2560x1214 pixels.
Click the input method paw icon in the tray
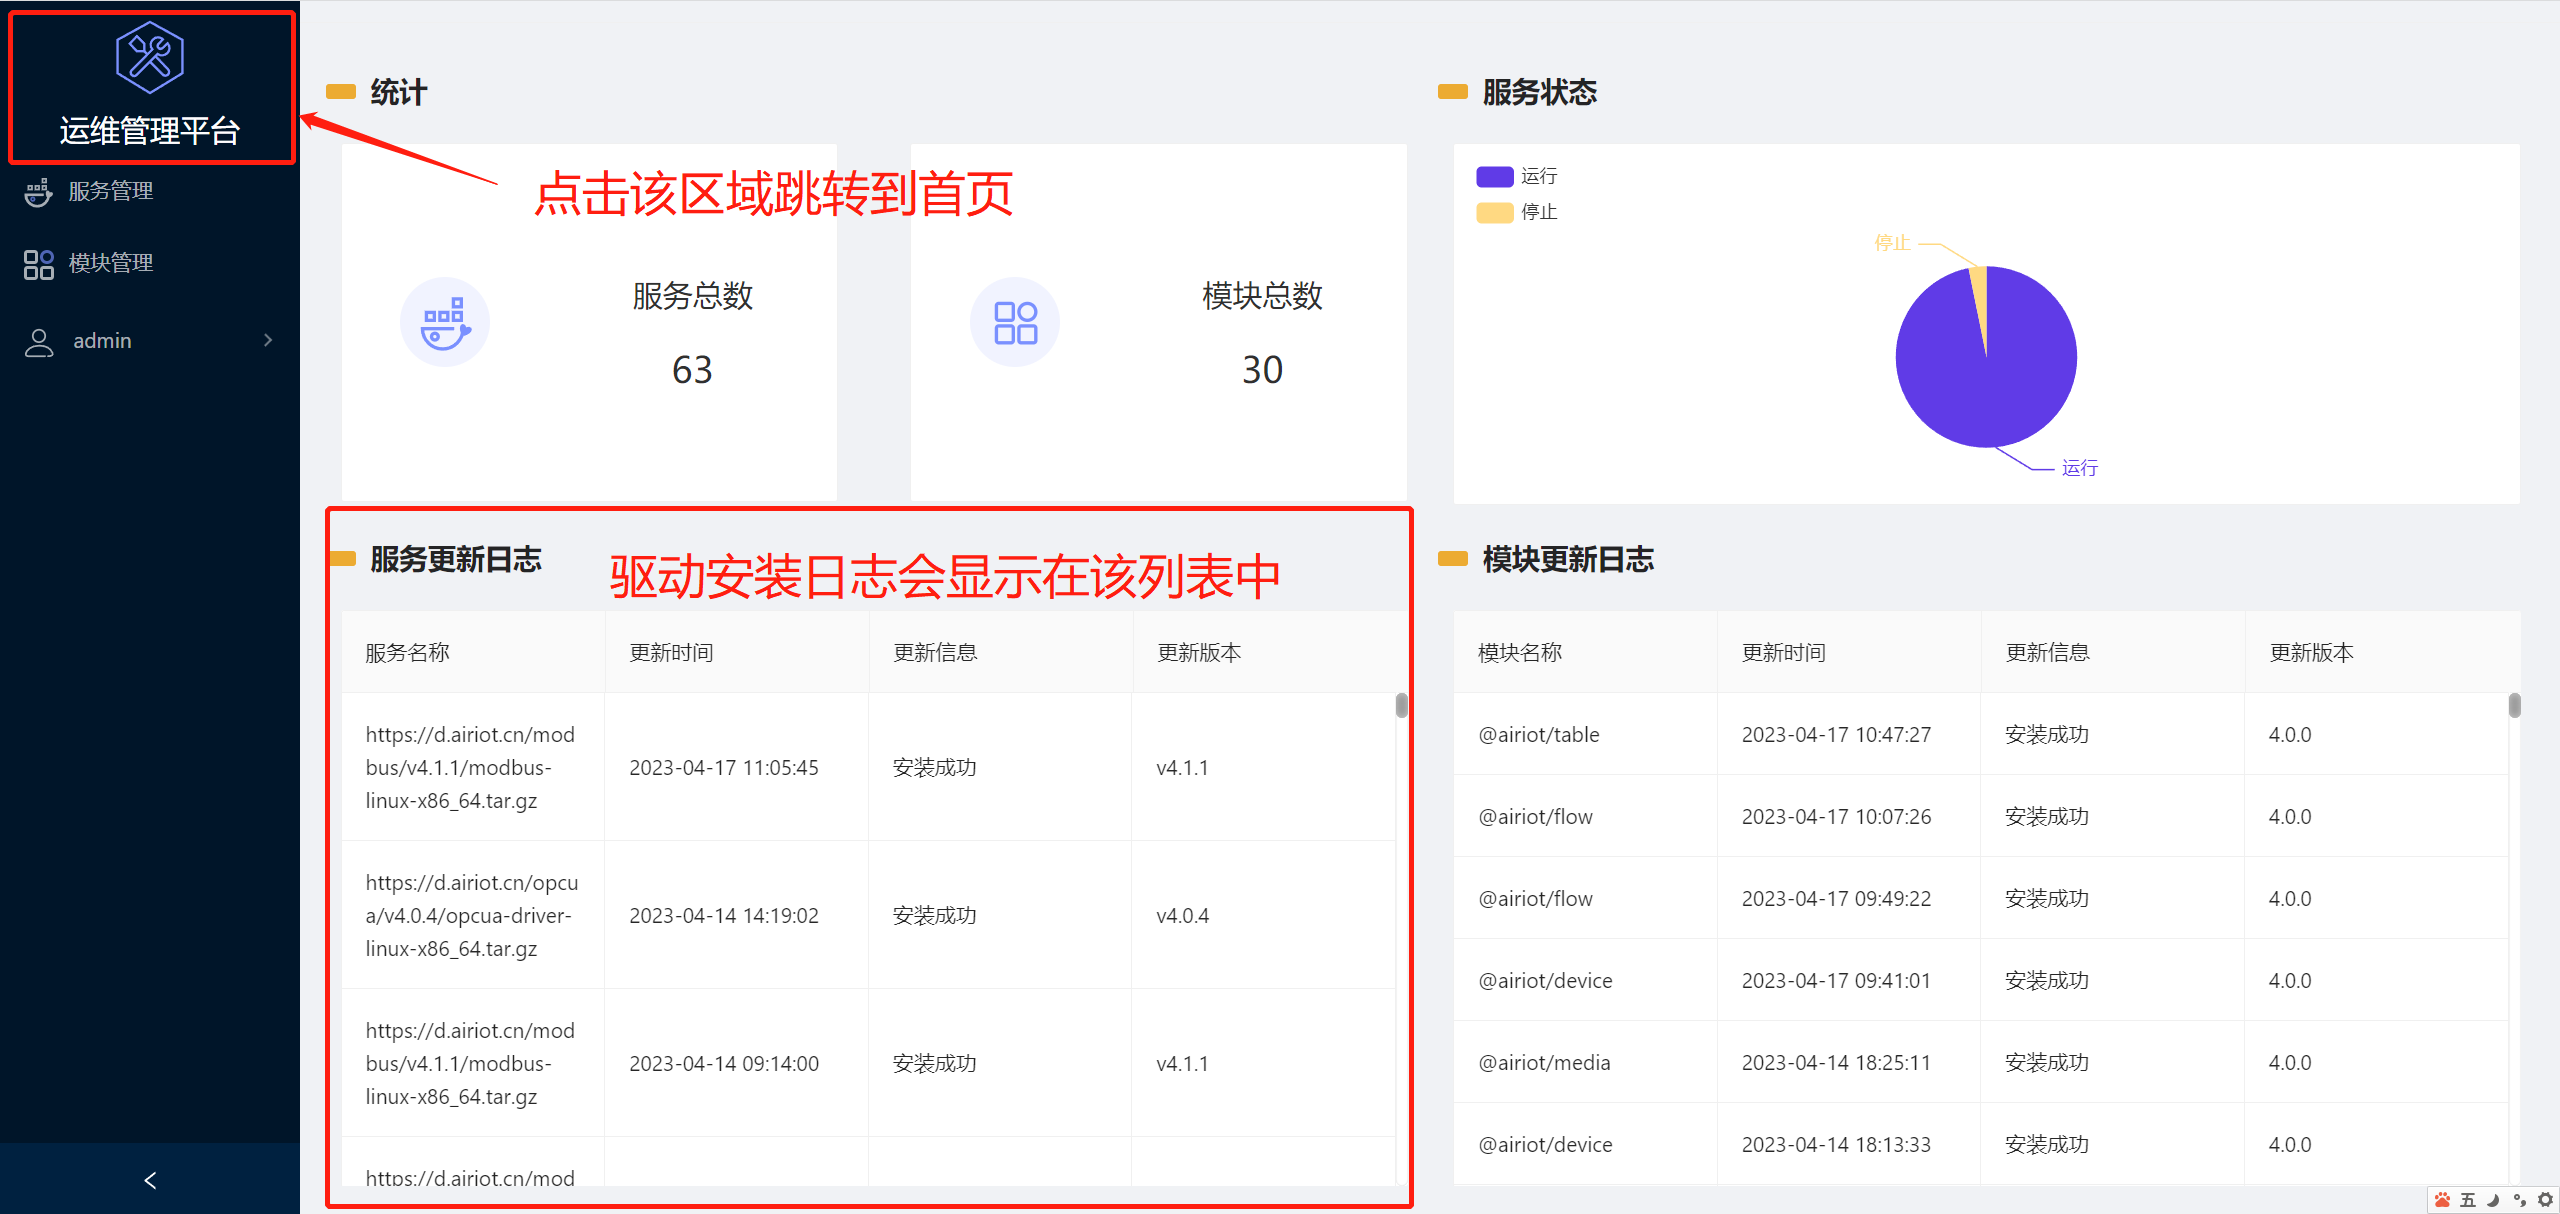tap(2443, 1200)
